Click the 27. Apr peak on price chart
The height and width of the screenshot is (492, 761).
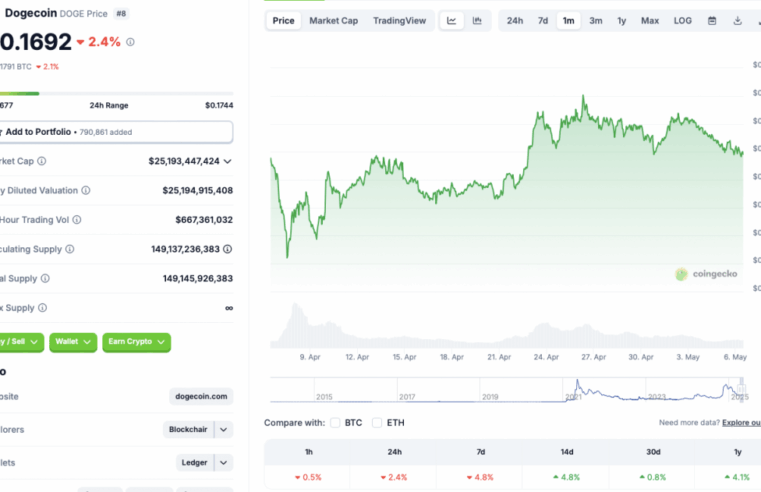coord(583,97)
